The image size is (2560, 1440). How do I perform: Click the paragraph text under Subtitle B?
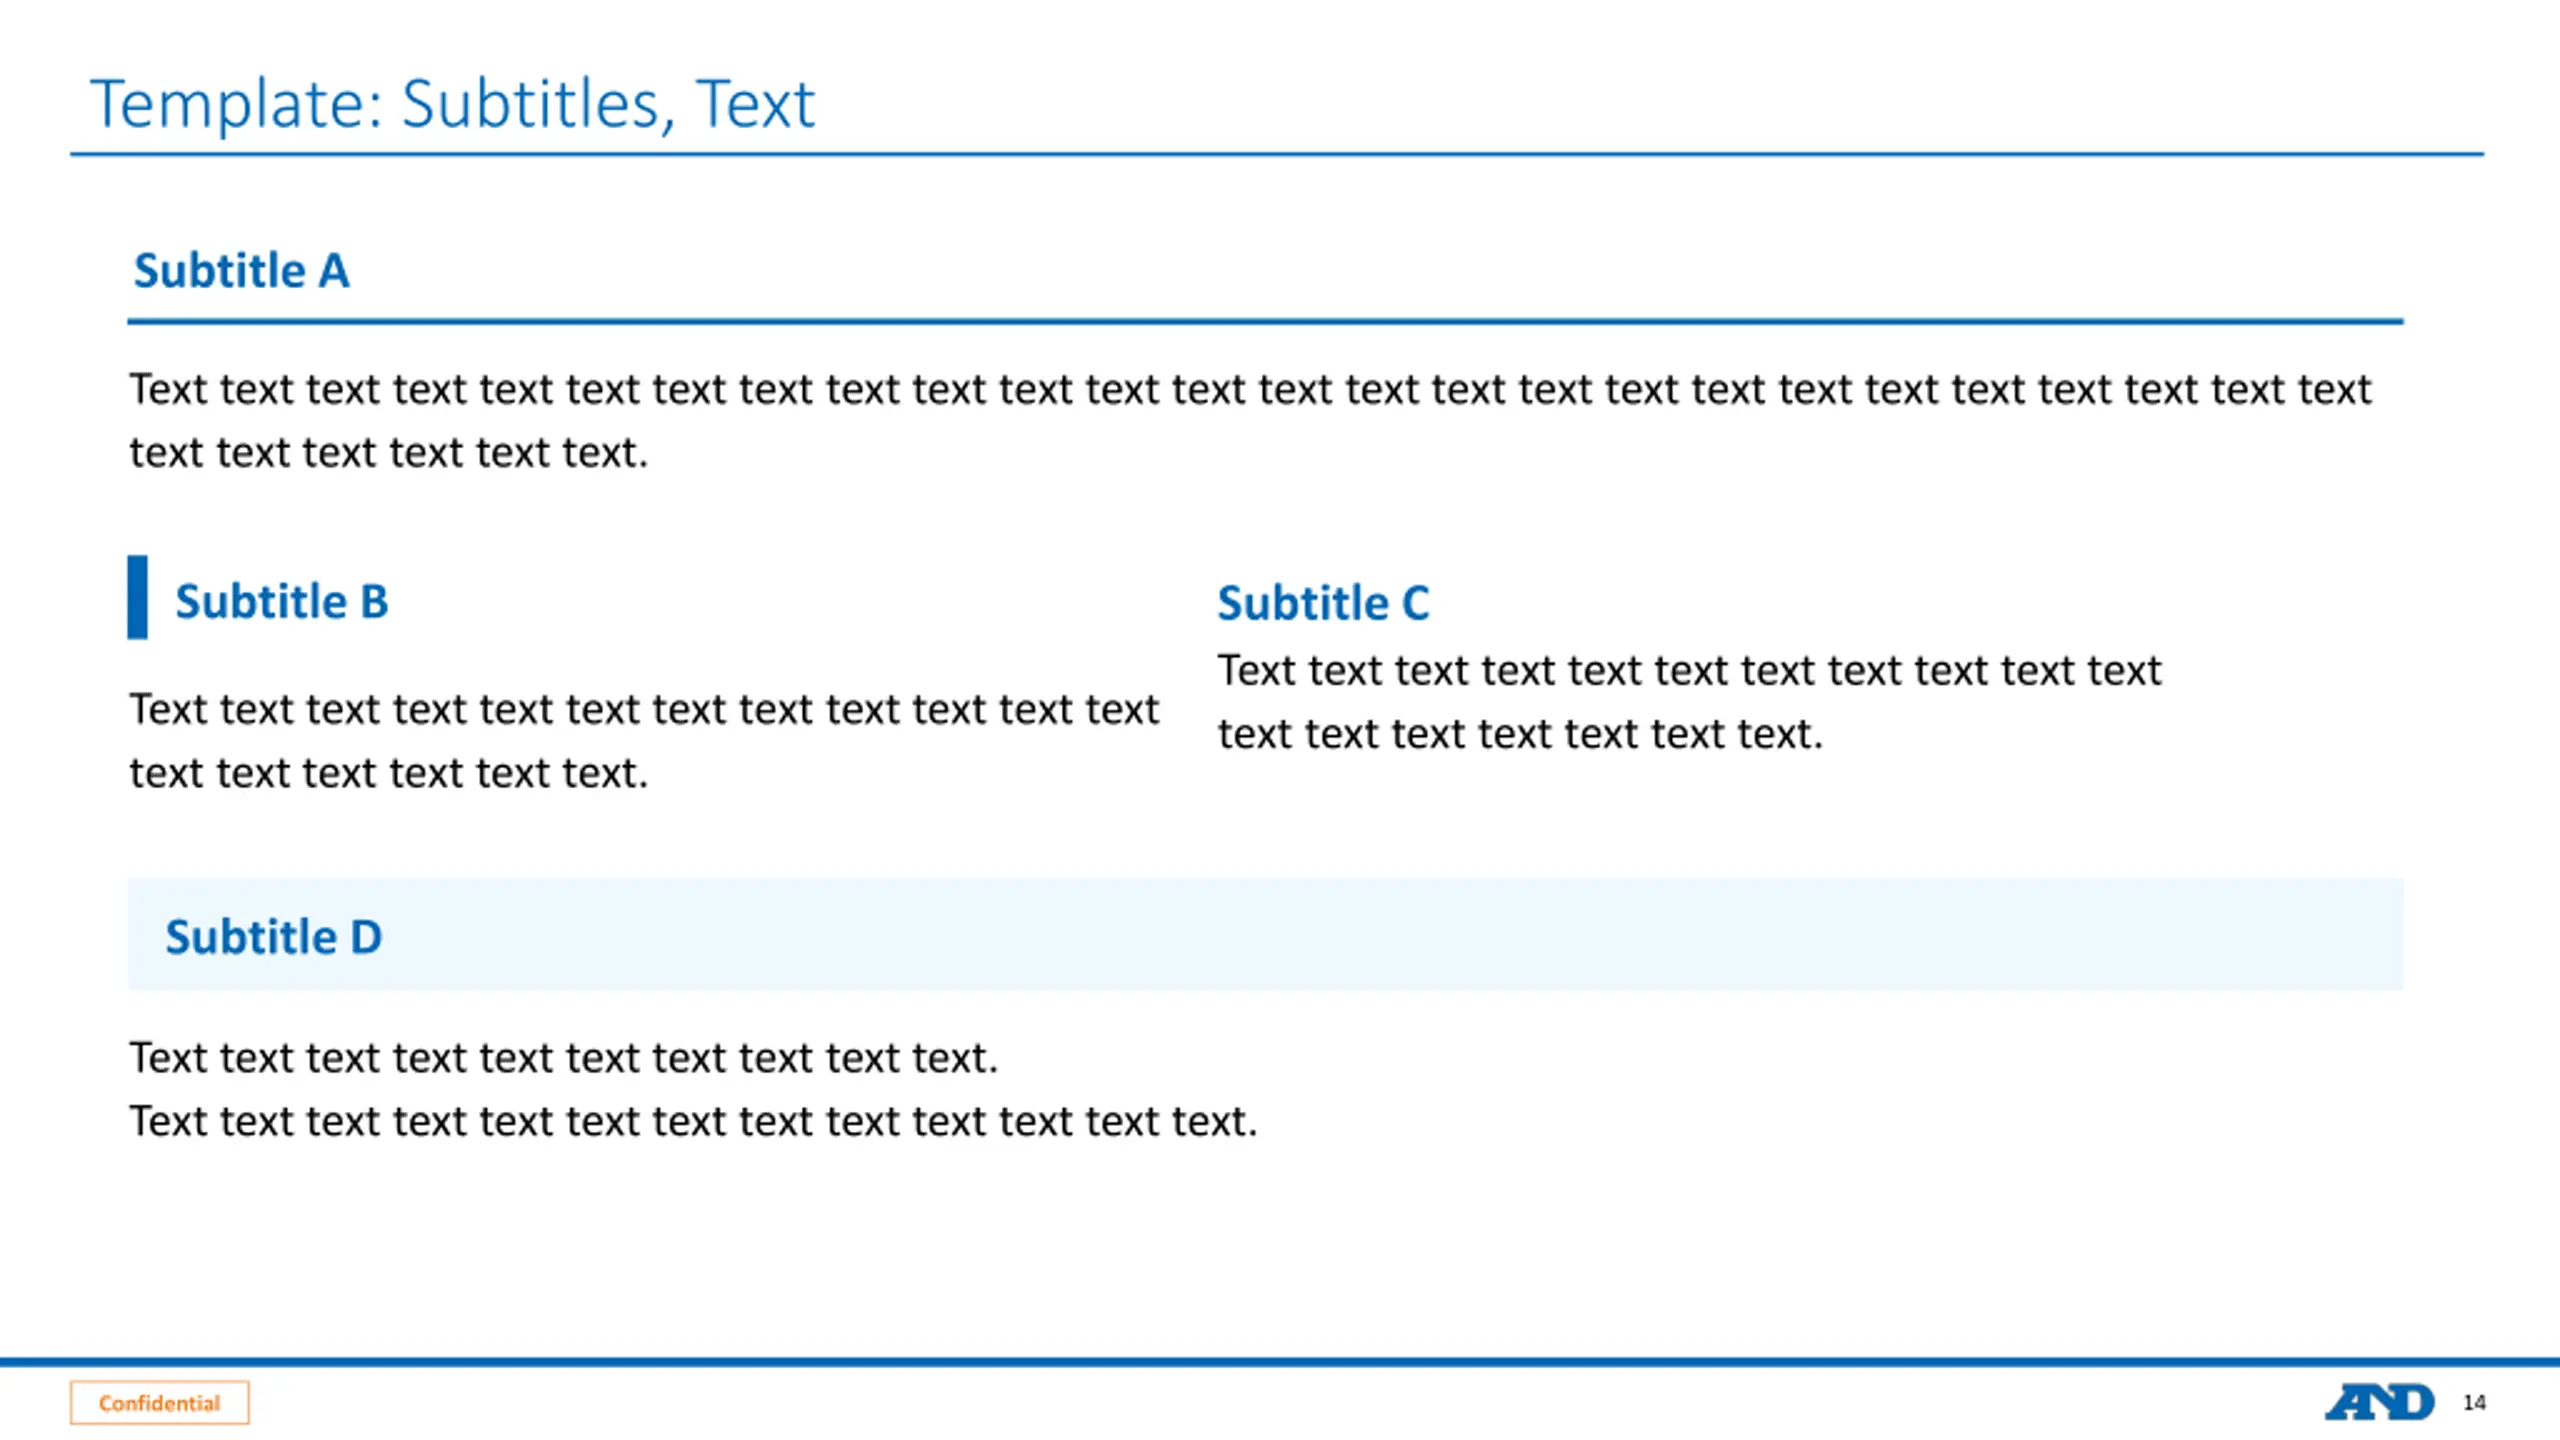click(x=644, y=741)
